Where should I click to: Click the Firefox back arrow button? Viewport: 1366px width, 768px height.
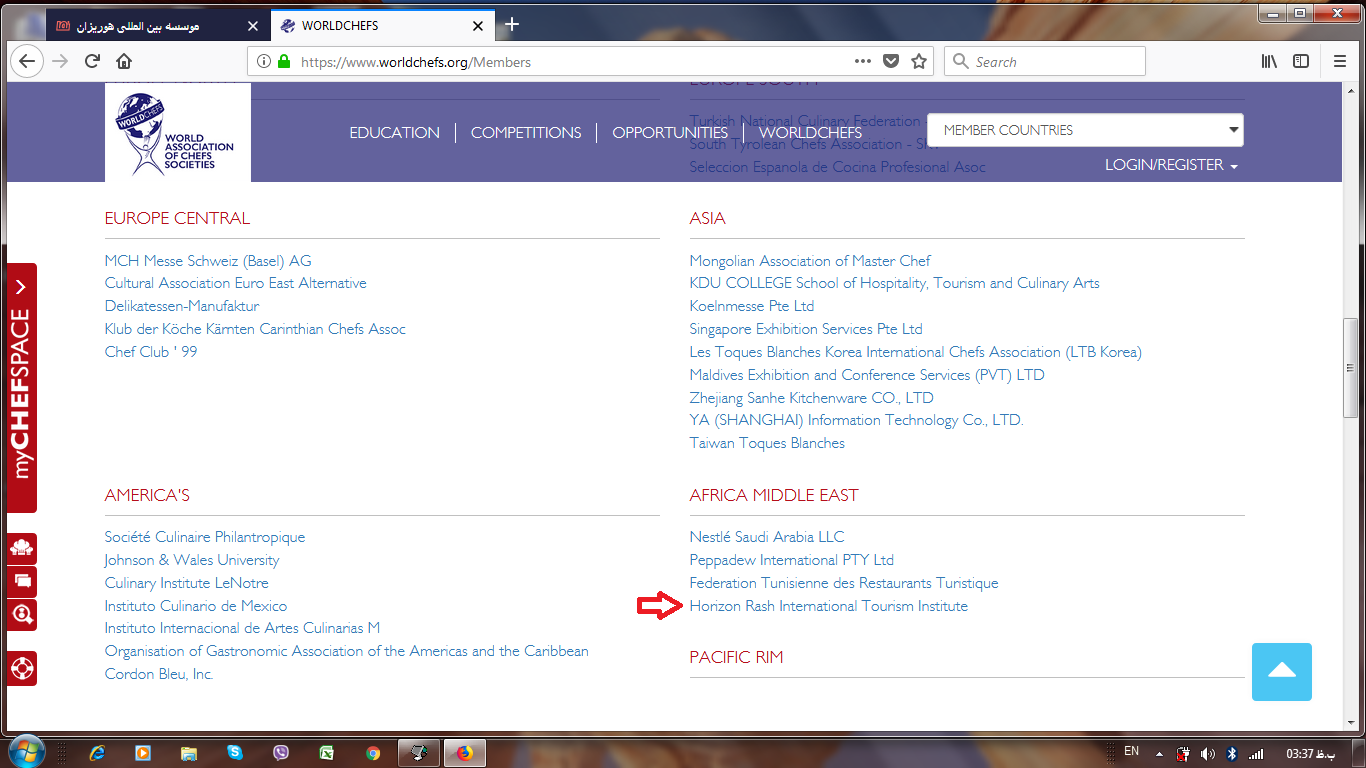tap(27, 61)
